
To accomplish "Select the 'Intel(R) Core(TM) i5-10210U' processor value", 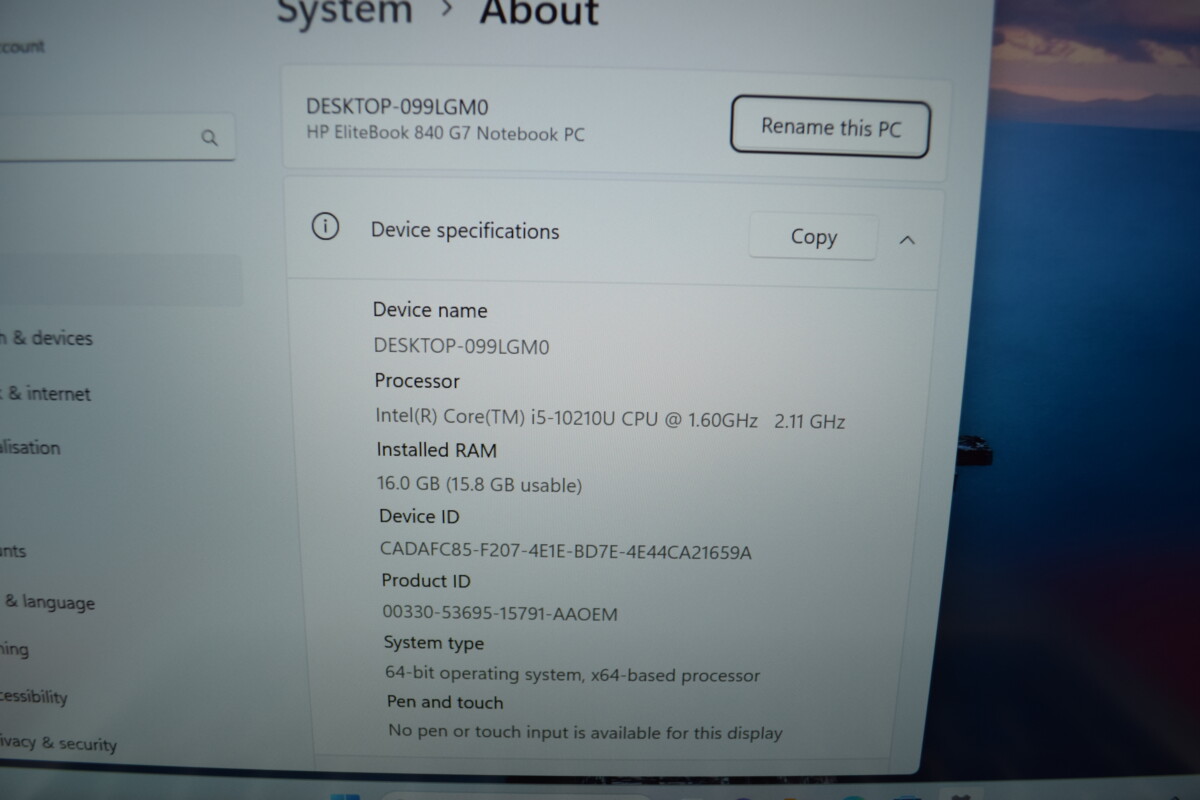I will pyautogui.click(x=610, y=419).
